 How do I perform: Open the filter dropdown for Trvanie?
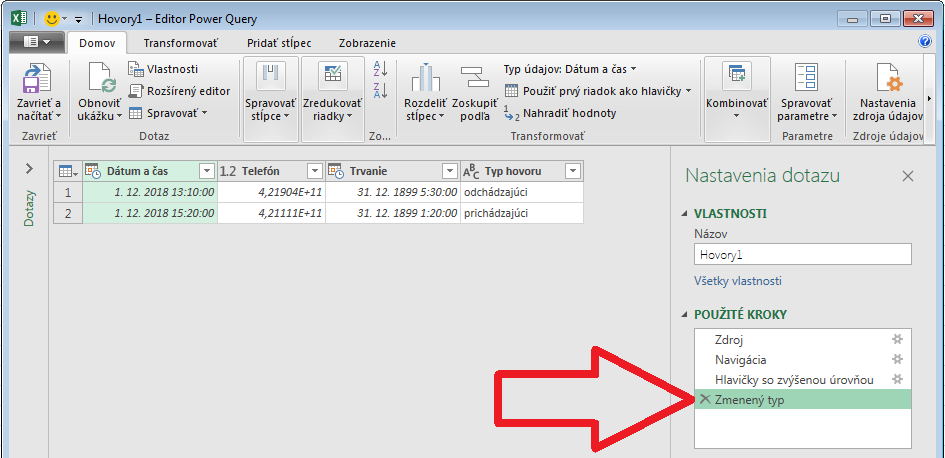450,172
